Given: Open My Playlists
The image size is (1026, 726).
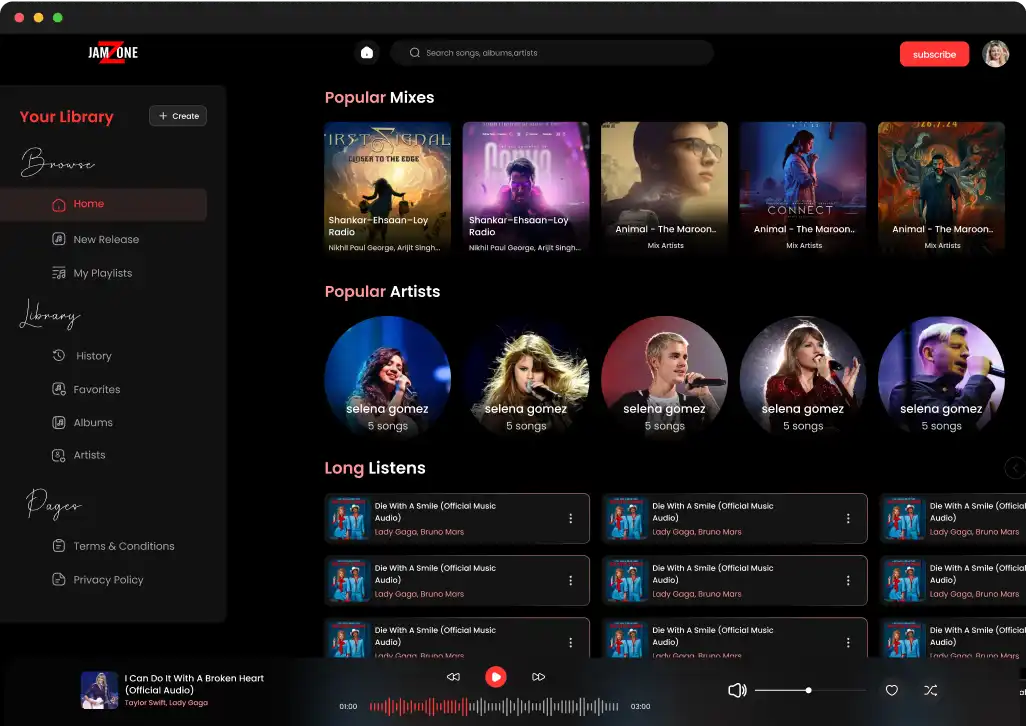Looking at the screenshot, I should [x=103, y=273].
